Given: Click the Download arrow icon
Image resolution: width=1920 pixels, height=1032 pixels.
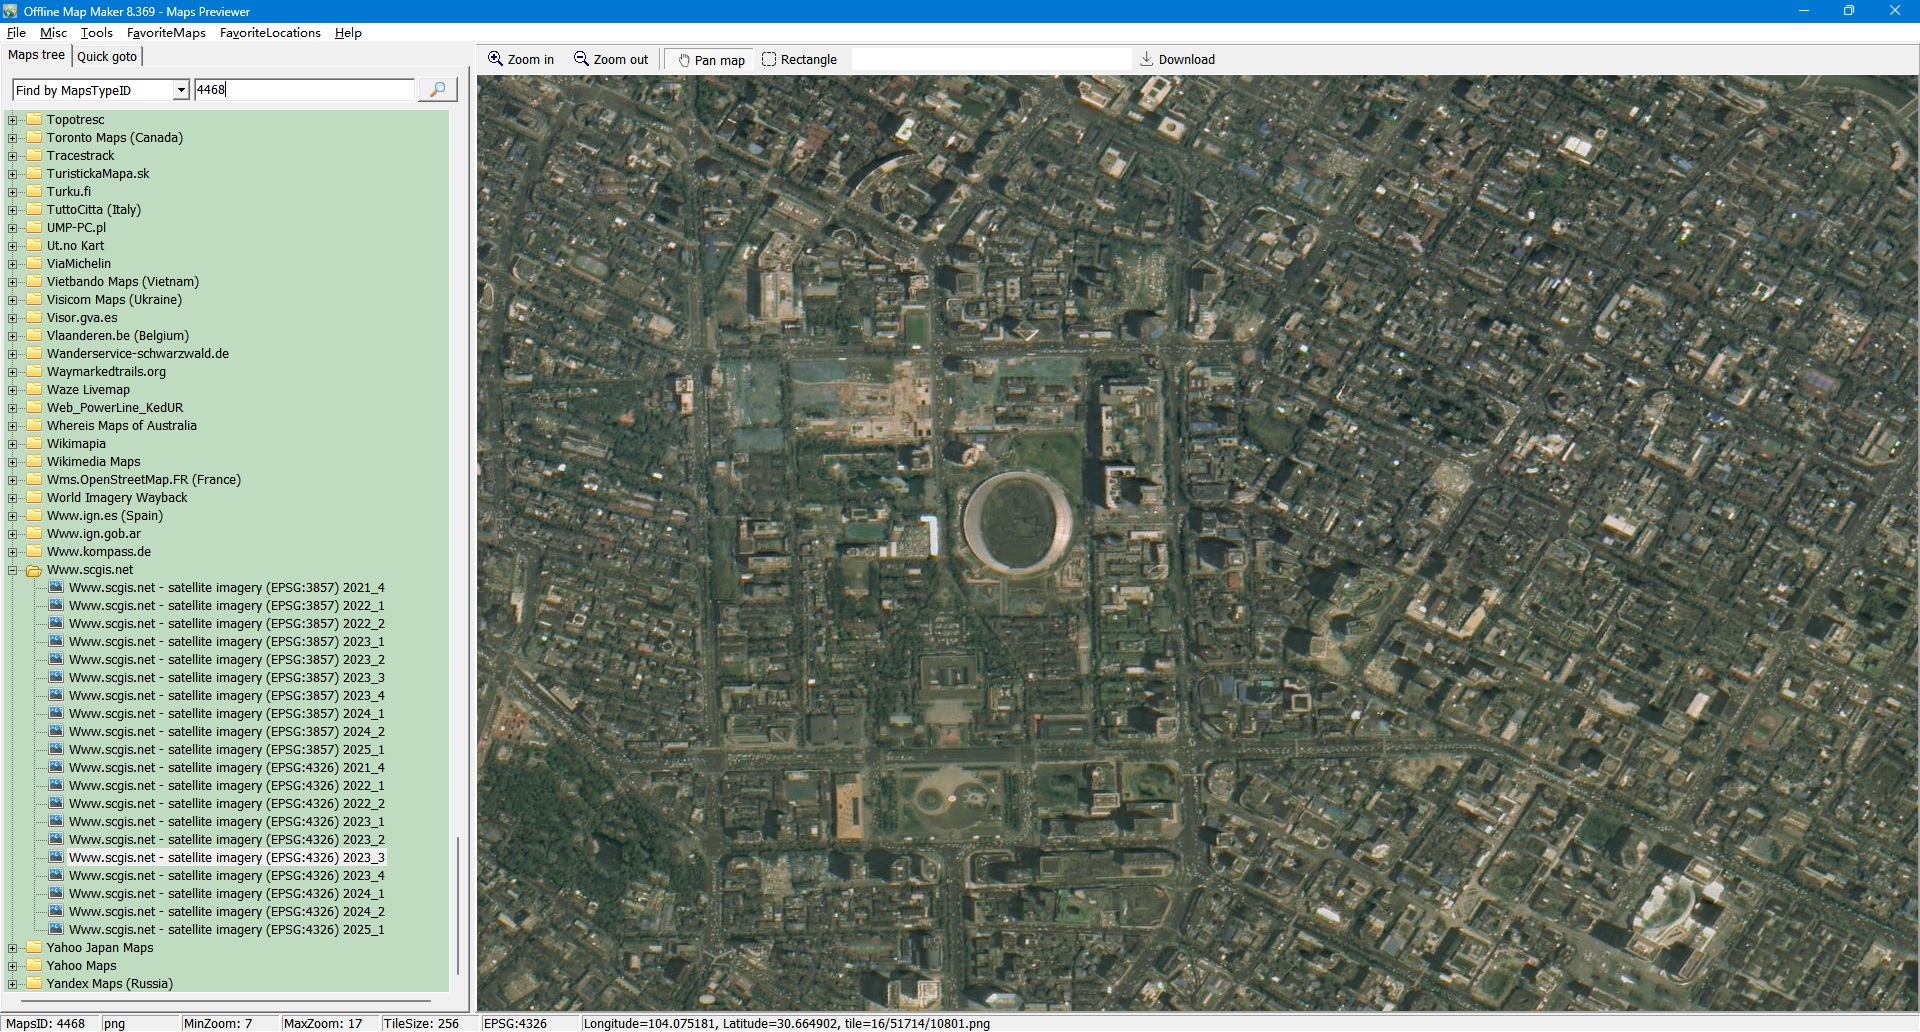Looking at the screenshot, I should click(1147, 59).
